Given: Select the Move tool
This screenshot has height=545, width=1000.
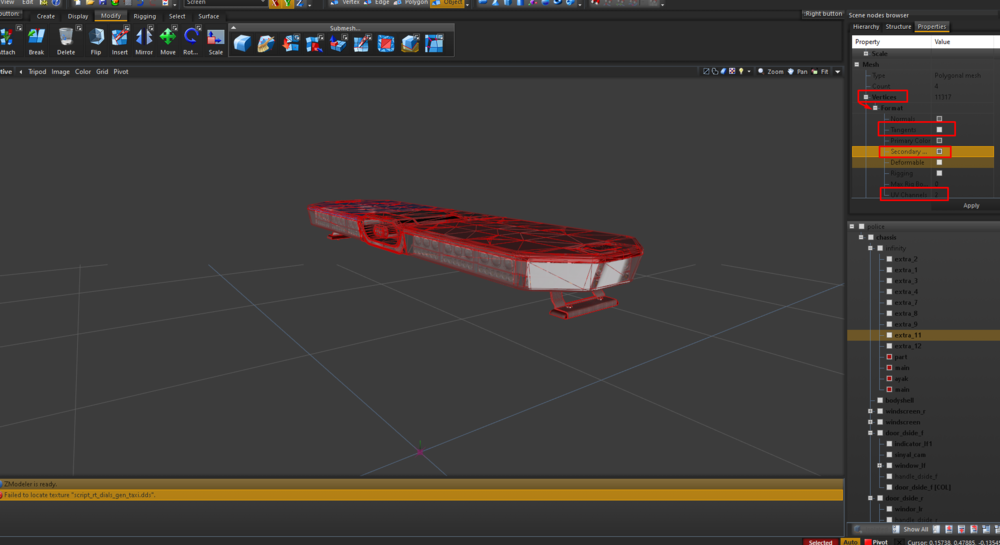Looking at the screenshot, I should 167,38.
